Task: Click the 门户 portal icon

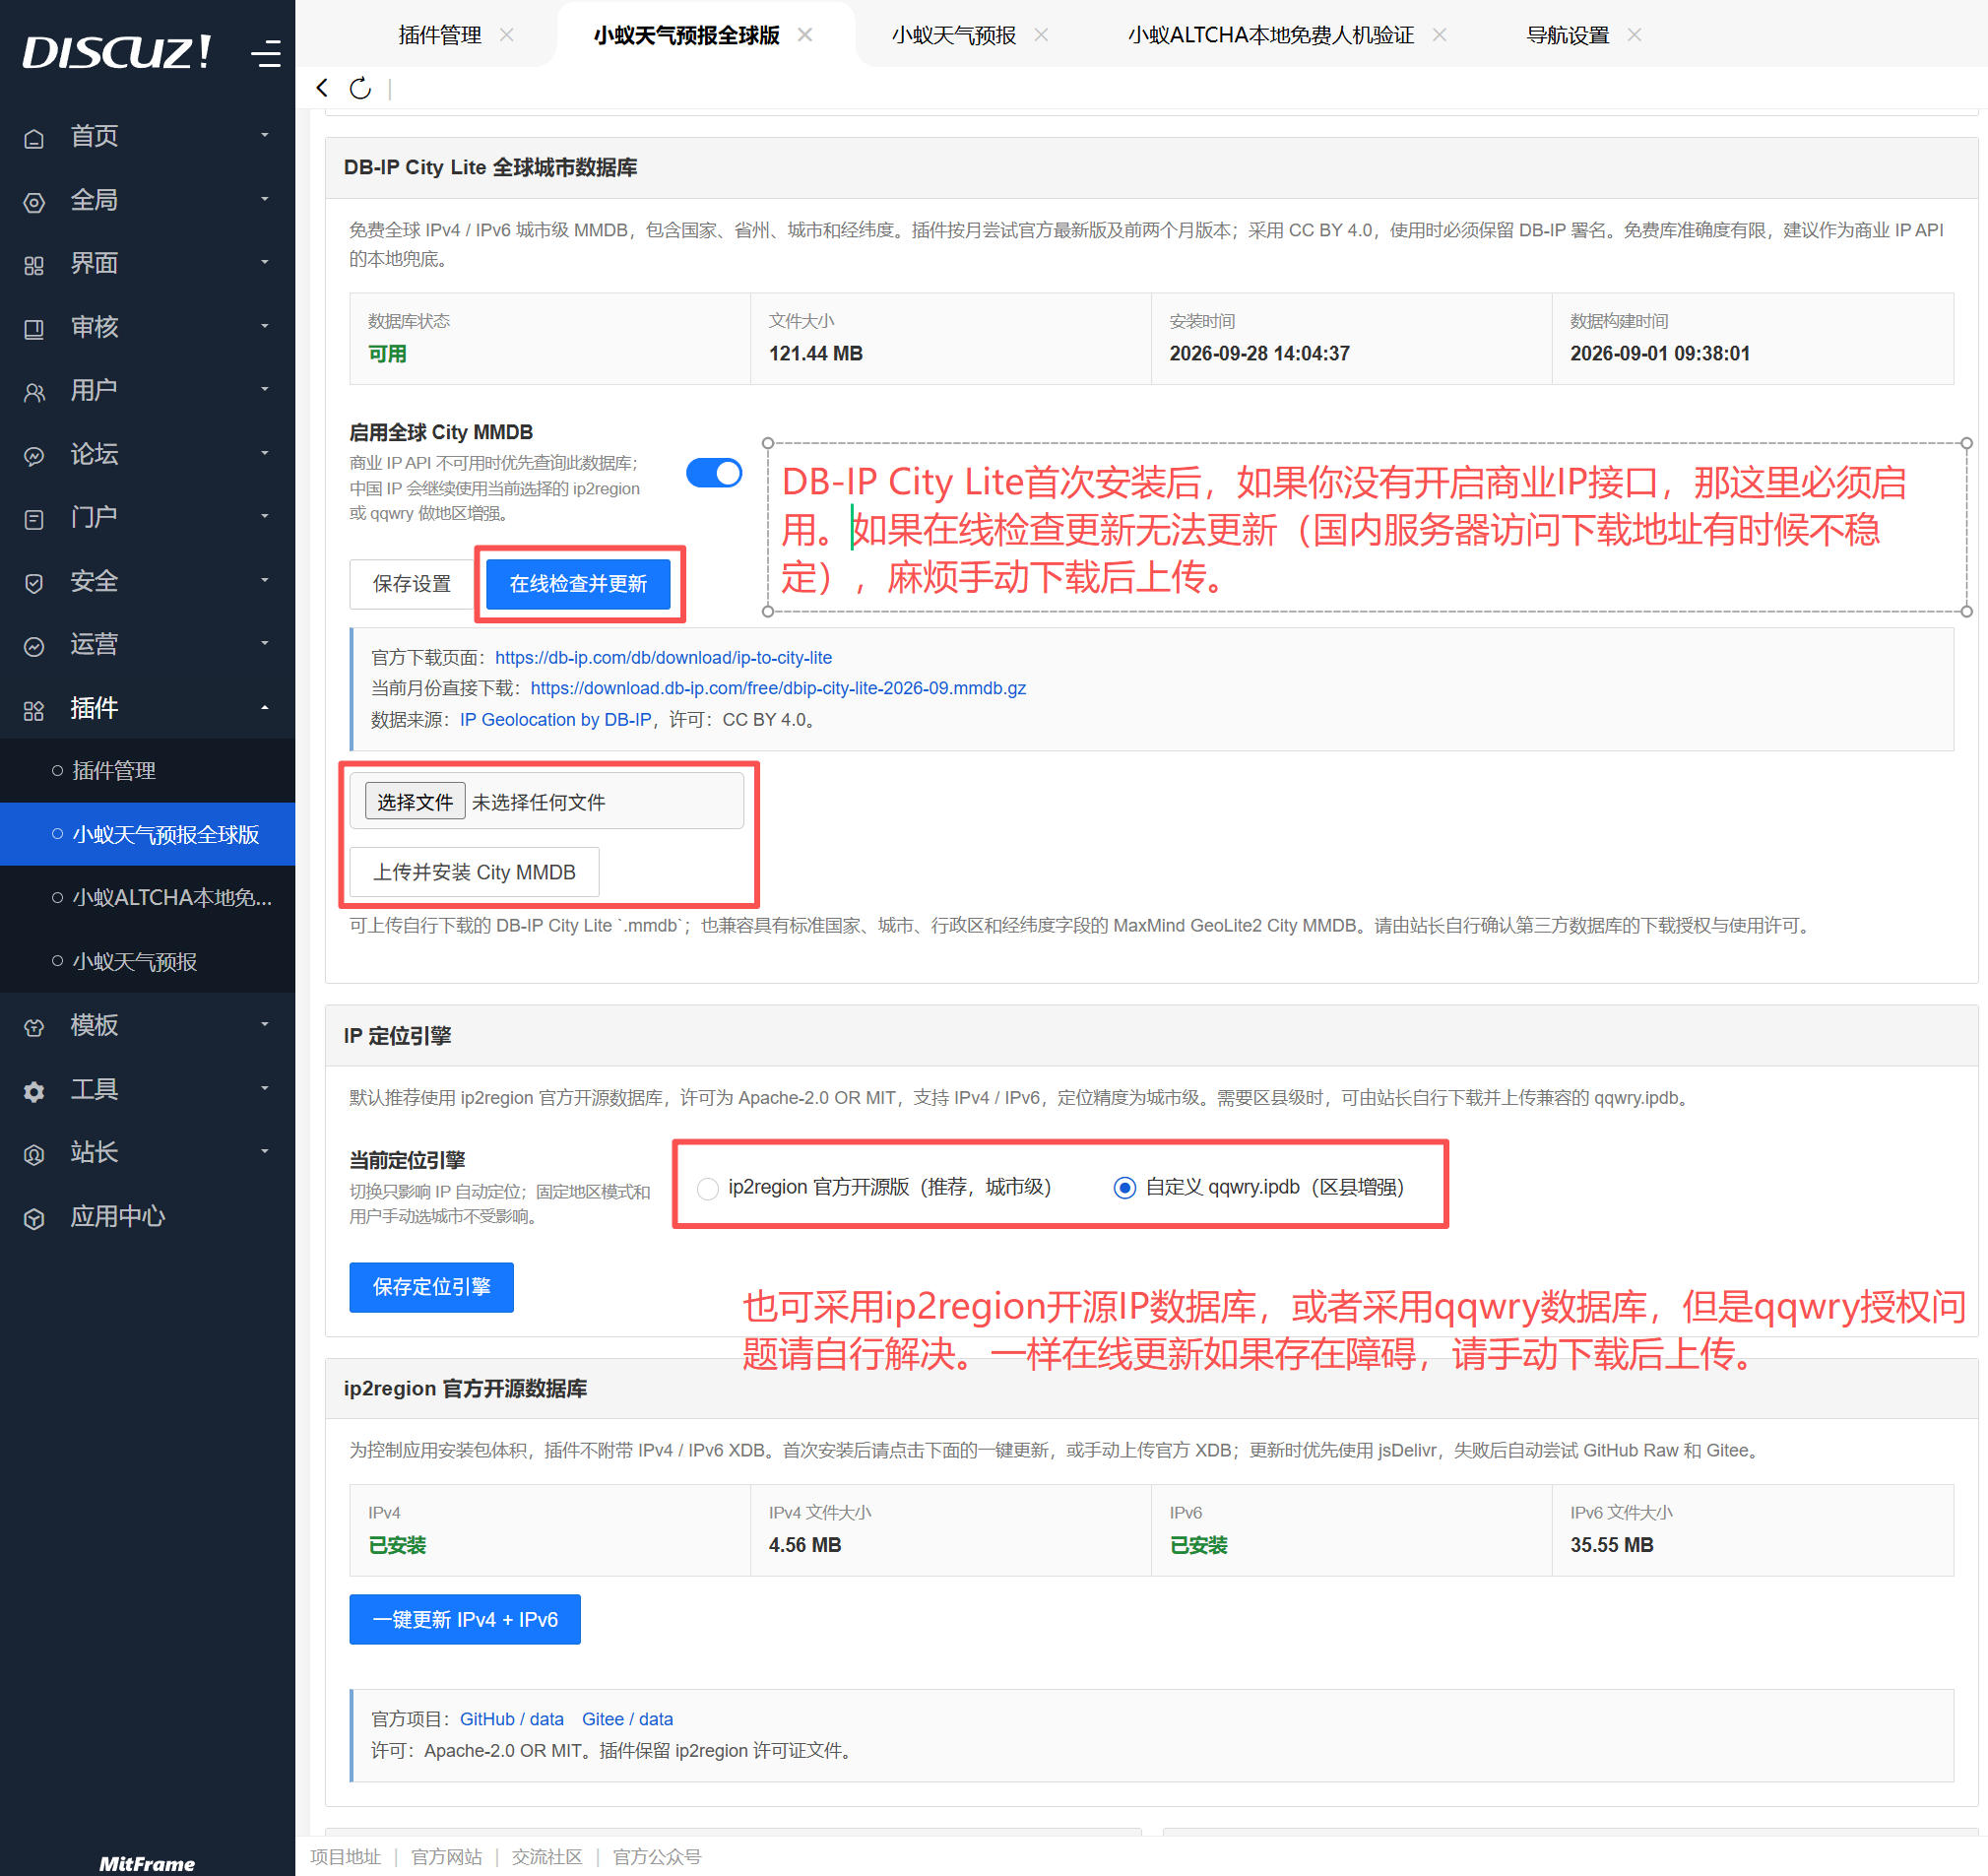Action: point(34,518)
